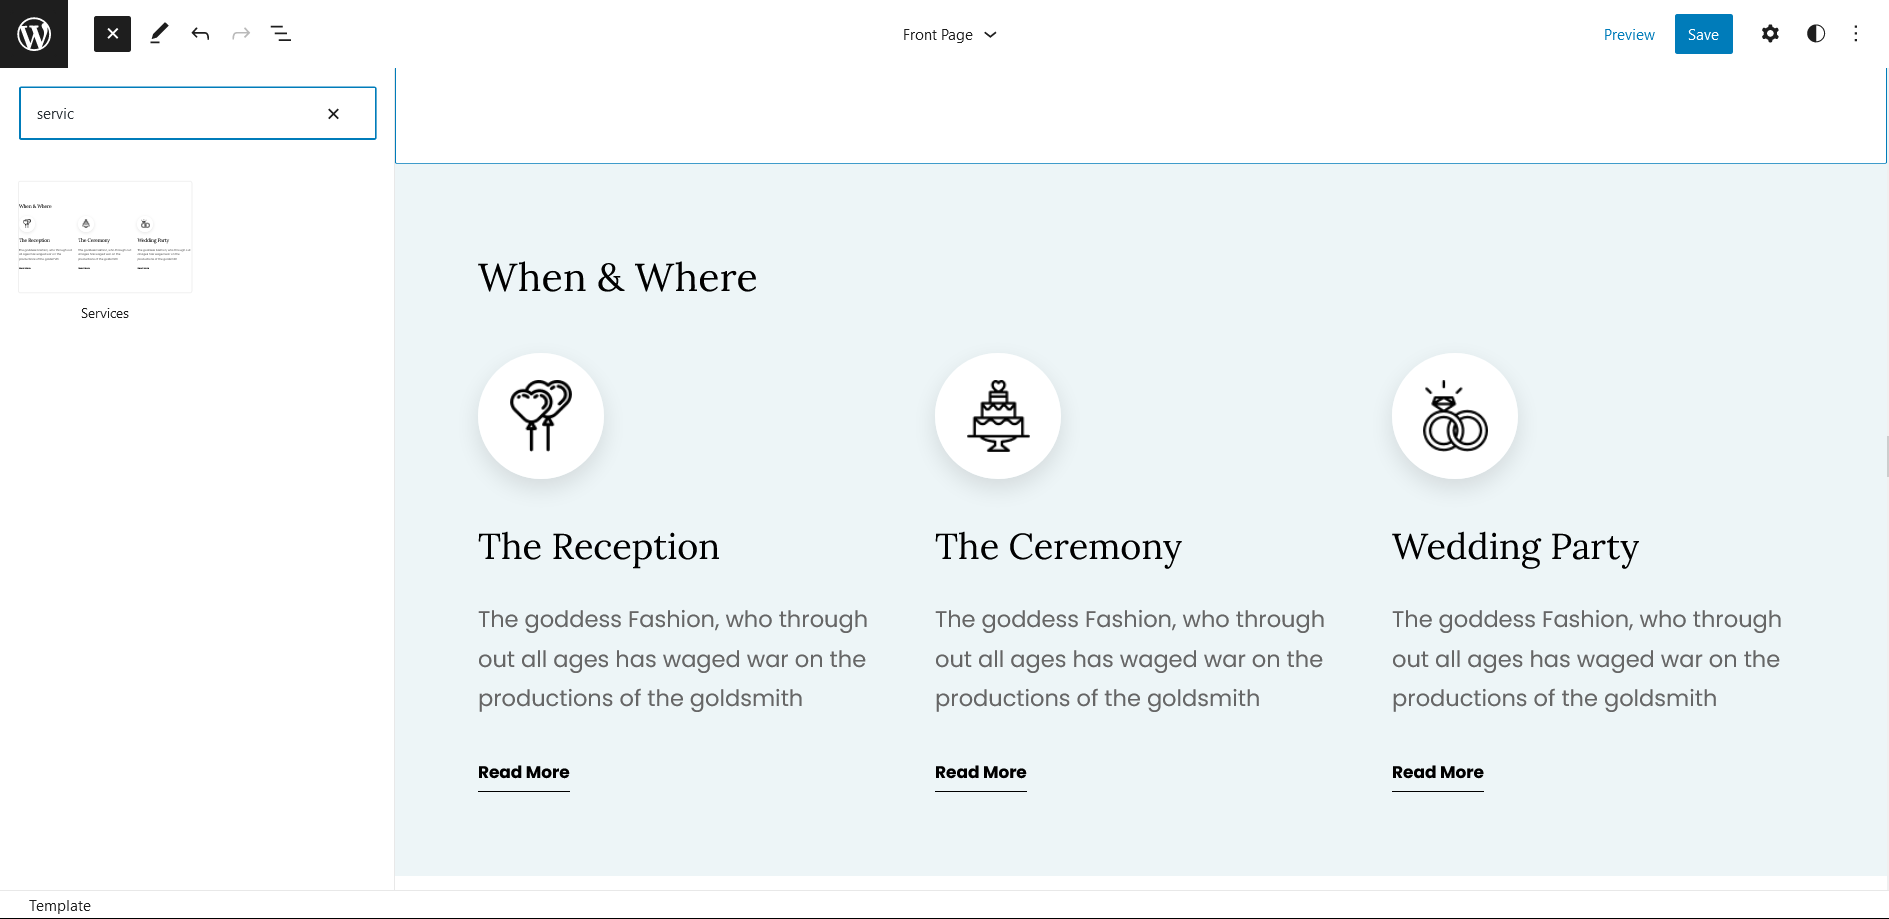1889x919 pixels.
Task: Toggle the Styles panel
Action: coord(1815,34)
